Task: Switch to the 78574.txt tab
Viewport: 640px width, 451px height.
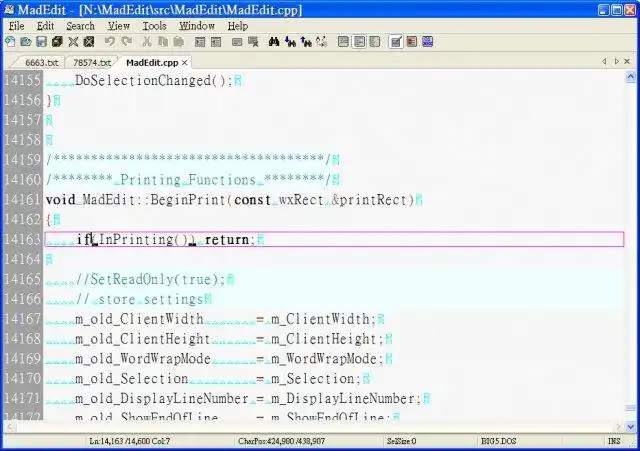Action: click(x=92, y=63)
